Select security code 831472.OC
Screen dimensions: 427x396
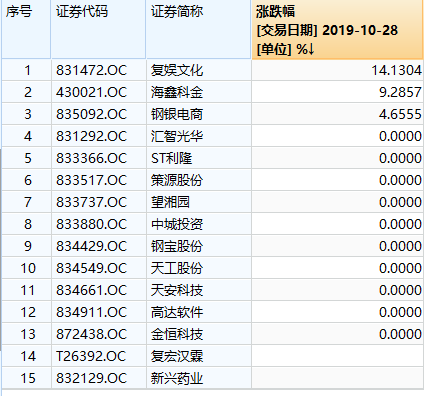[x=92, y=70]
